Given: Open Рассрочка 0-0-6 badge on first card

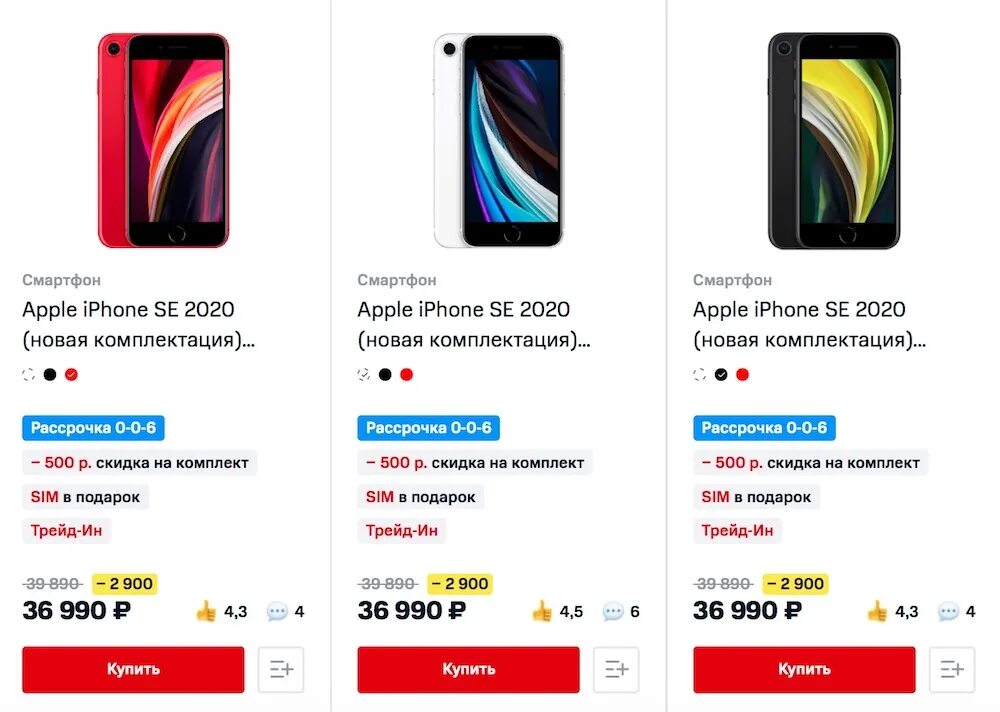Looking at the screenshot, I should (x=93, y=428).
